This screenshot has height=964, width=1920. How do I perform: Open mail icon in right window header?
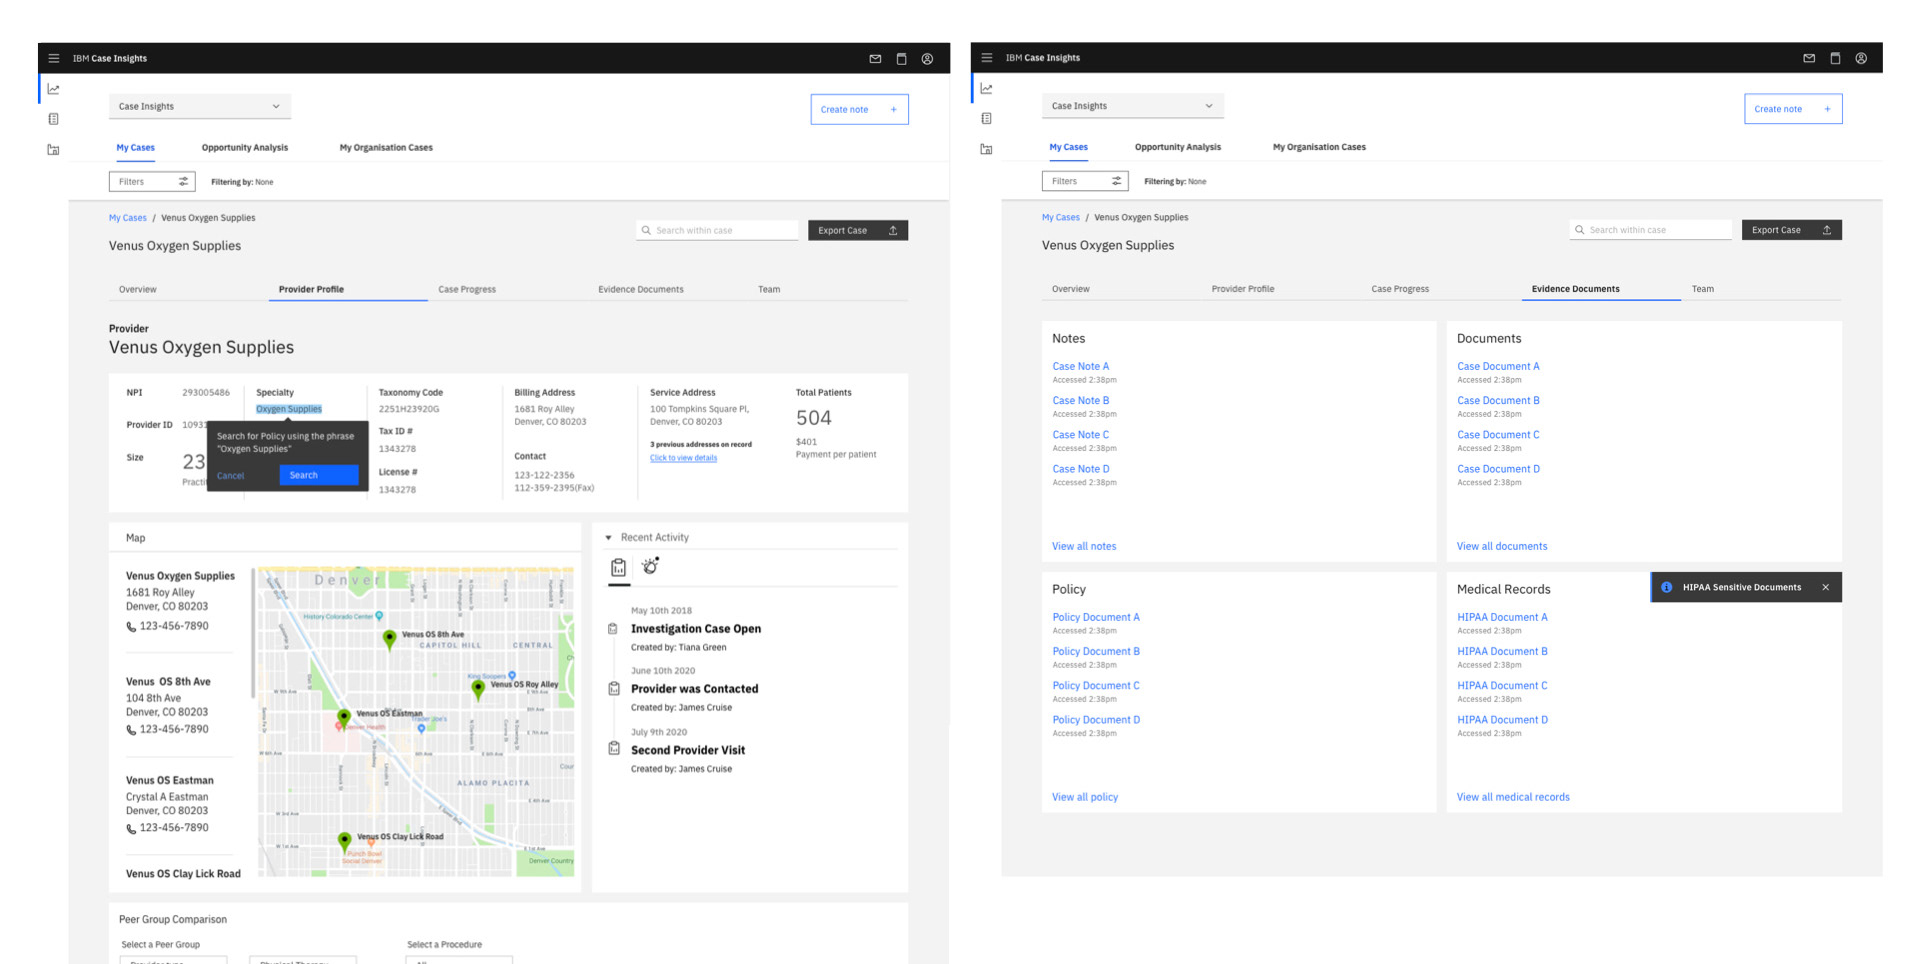(1809, 58)
